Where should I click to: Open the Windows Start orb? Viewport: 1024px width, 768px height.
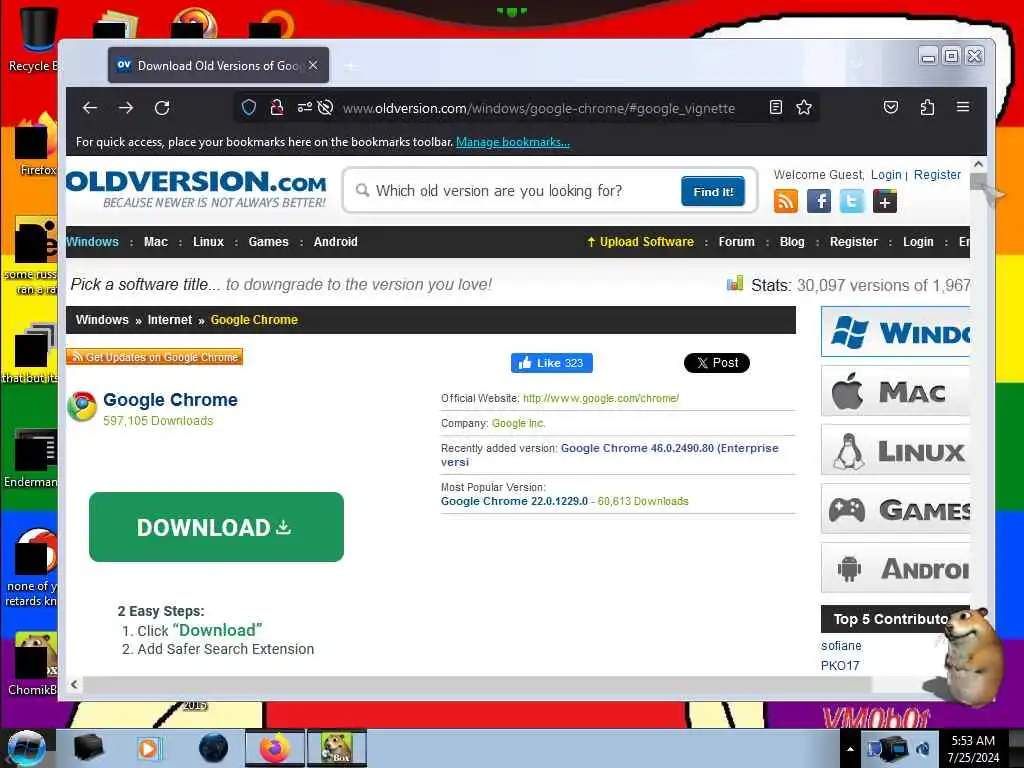coord(26,748)
